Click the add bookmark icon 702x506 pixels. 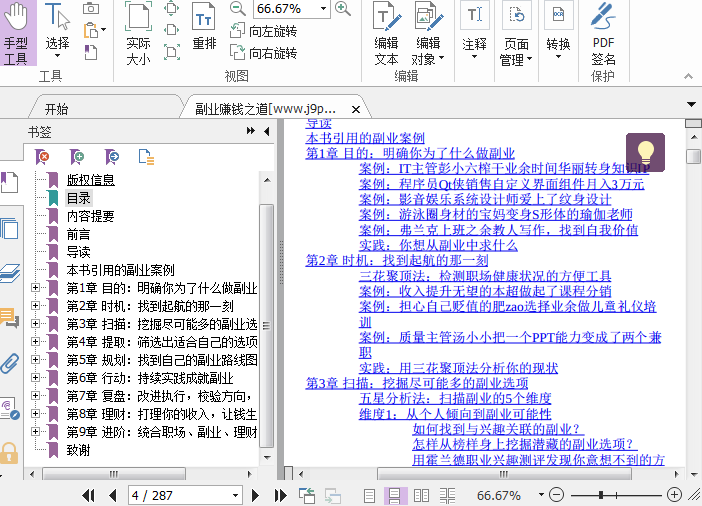click(77, 157)
